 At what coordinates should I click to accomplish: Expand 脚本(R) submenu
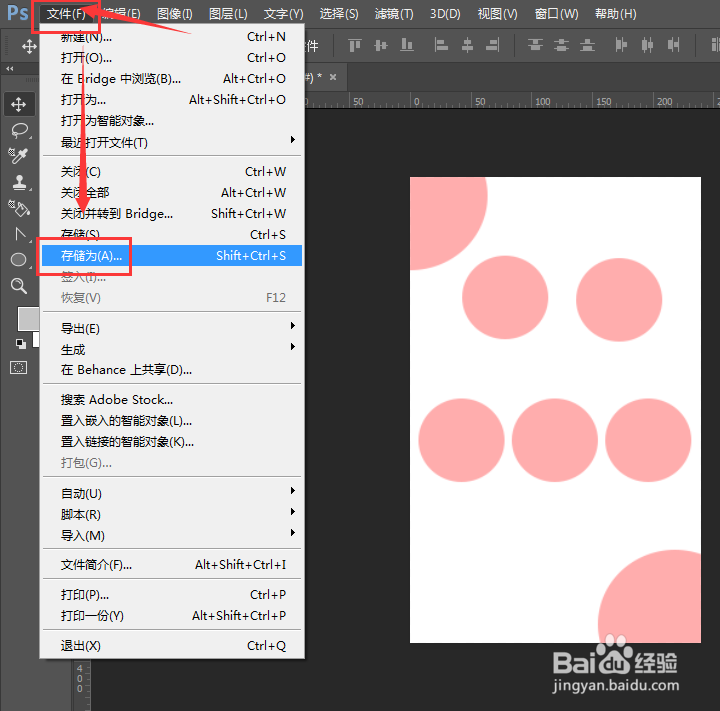pos(172,514)
